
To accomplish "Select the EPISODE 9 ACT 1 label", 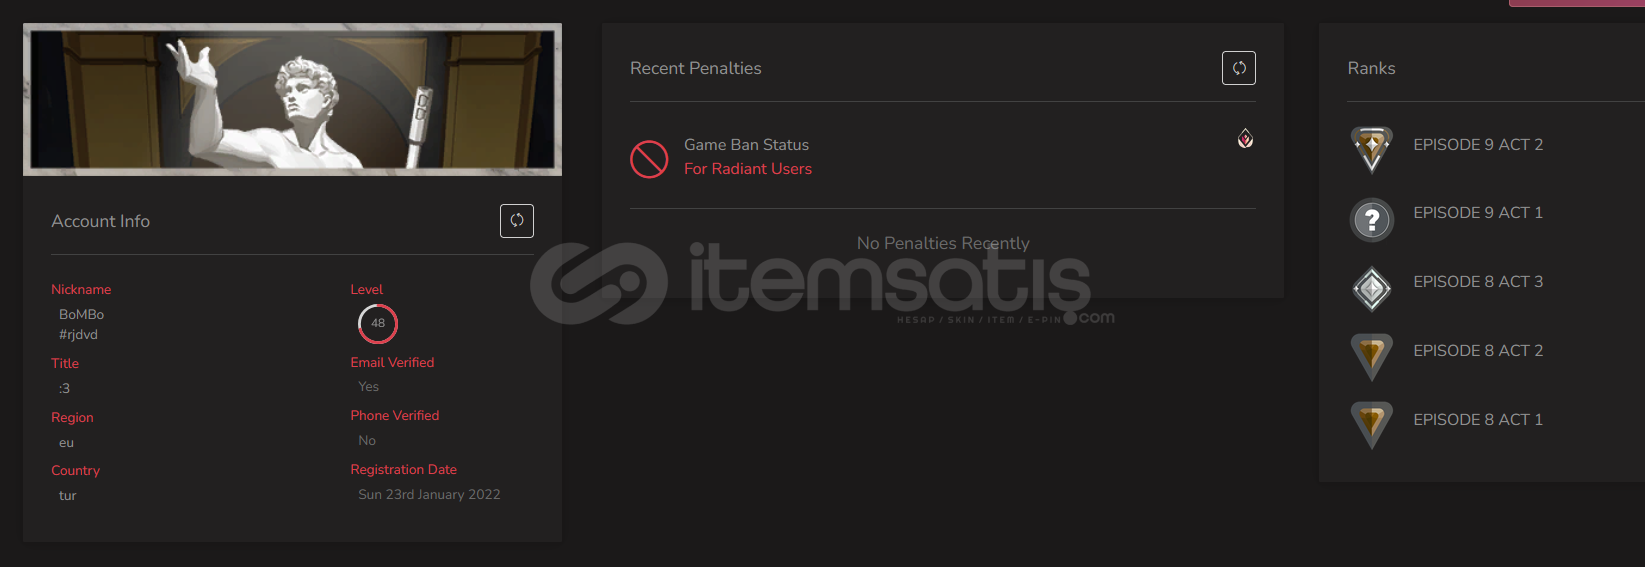I will click(1478, 213).
